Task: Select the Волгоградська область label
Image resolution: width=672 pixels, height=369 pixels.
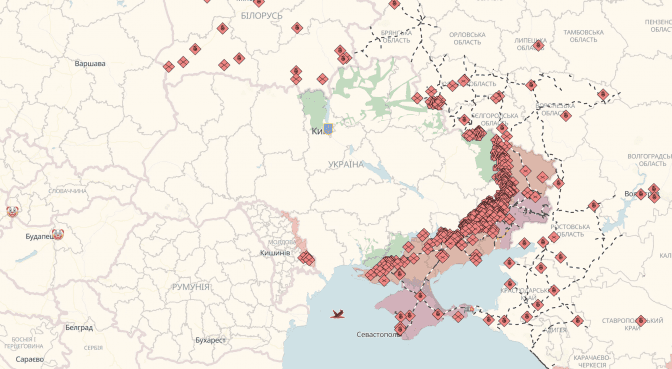Action: pos(649,160)
